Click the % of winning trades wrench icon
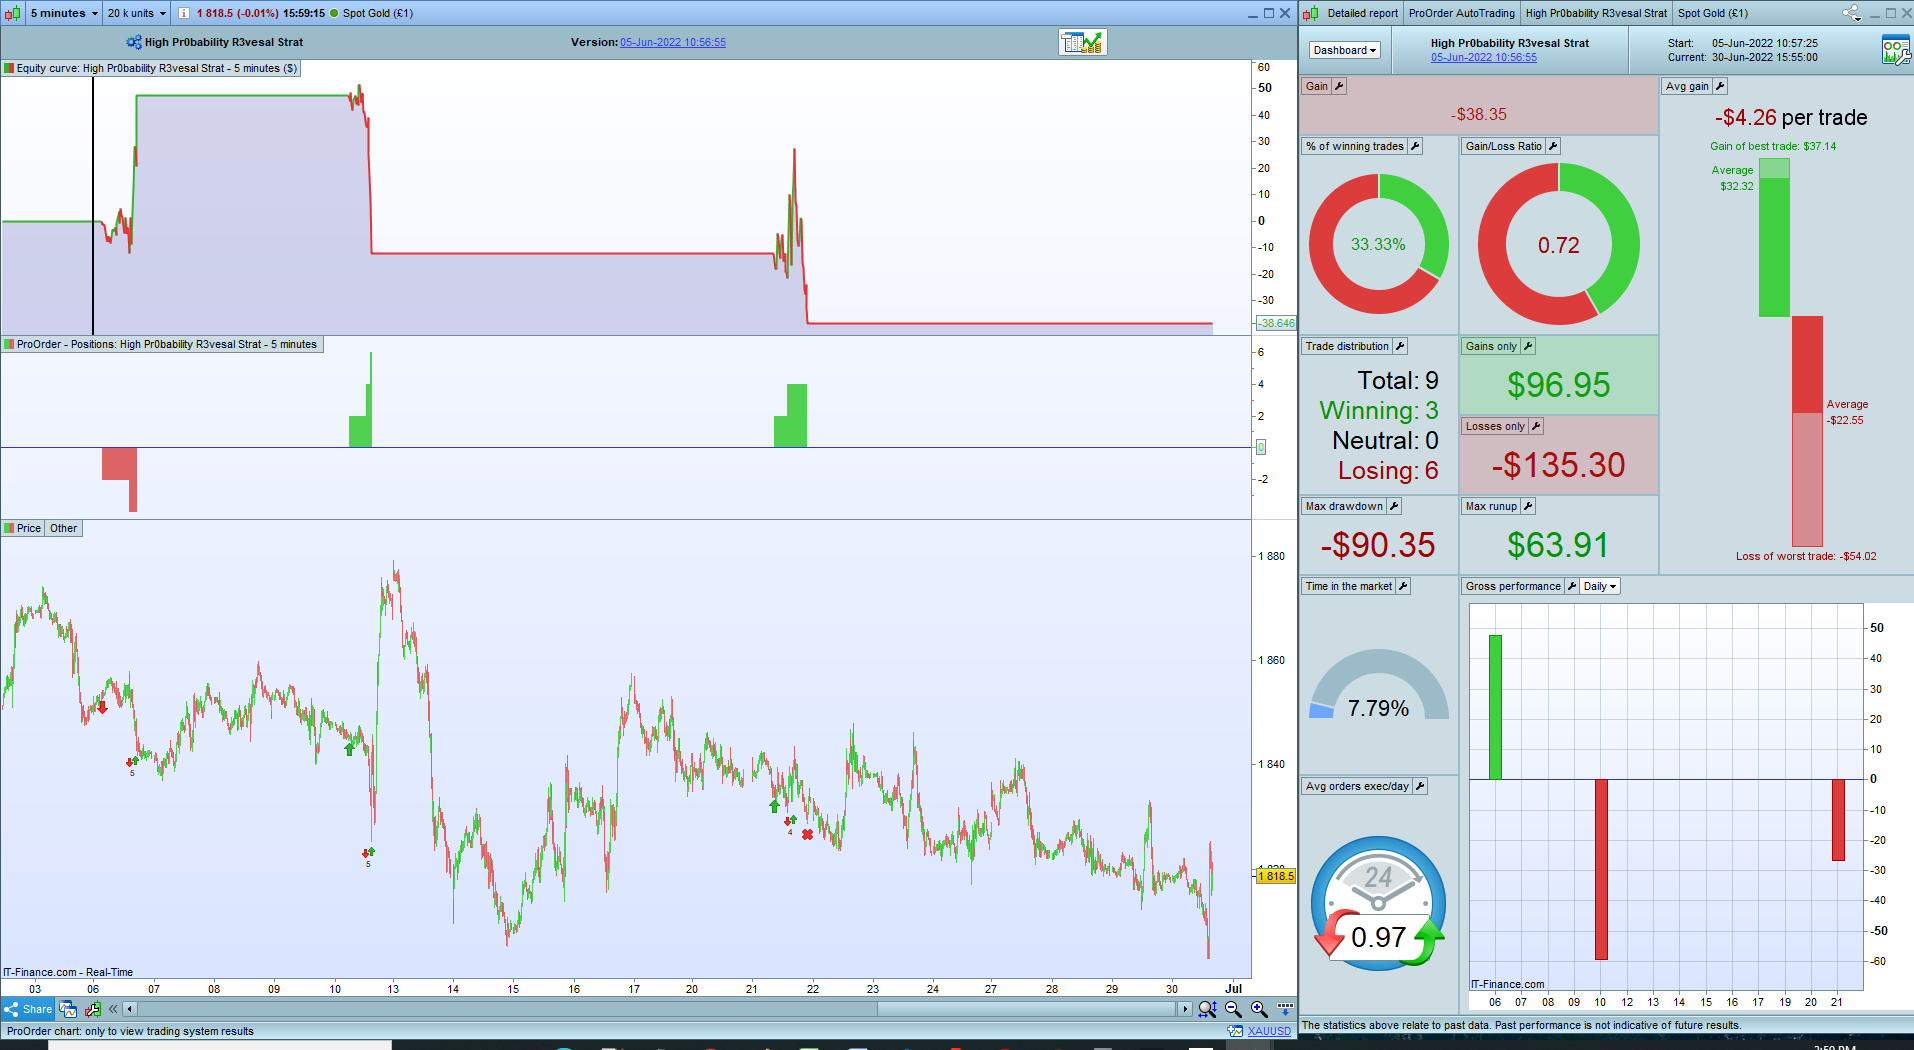The image size is (1914, 1050). 1415,146
